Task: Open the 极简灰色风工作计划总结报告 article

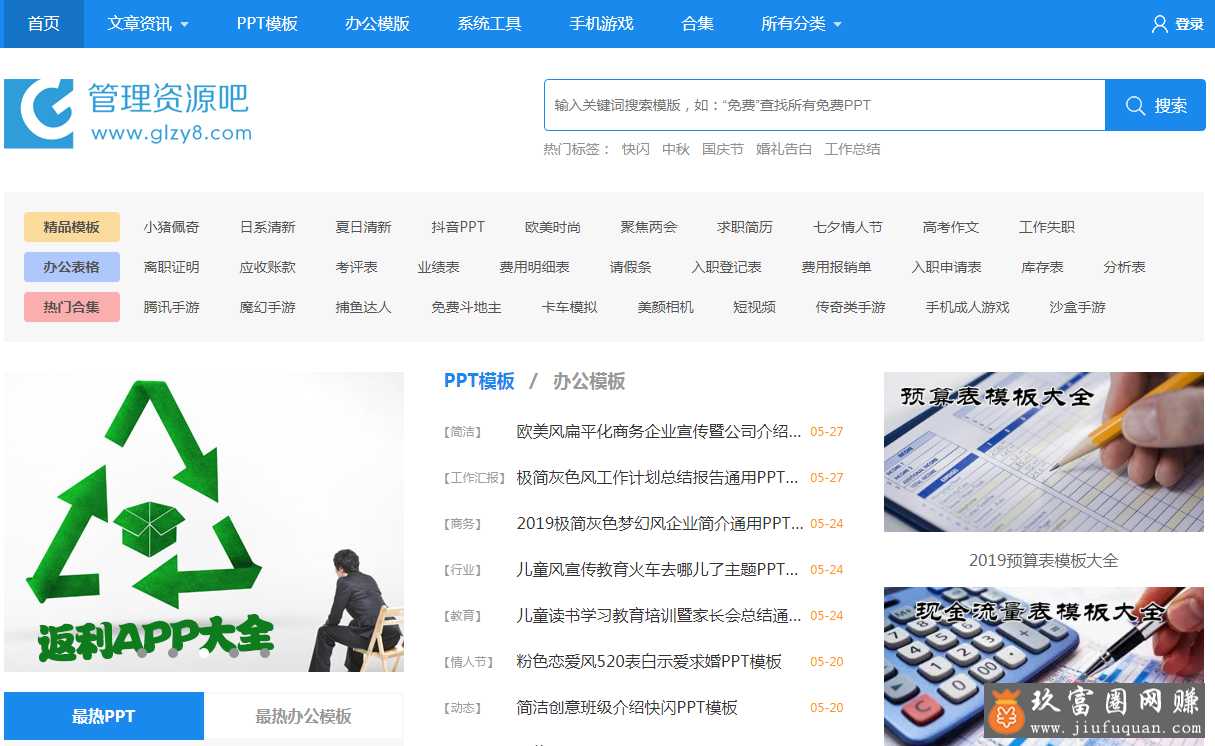Action: point(657,478)
